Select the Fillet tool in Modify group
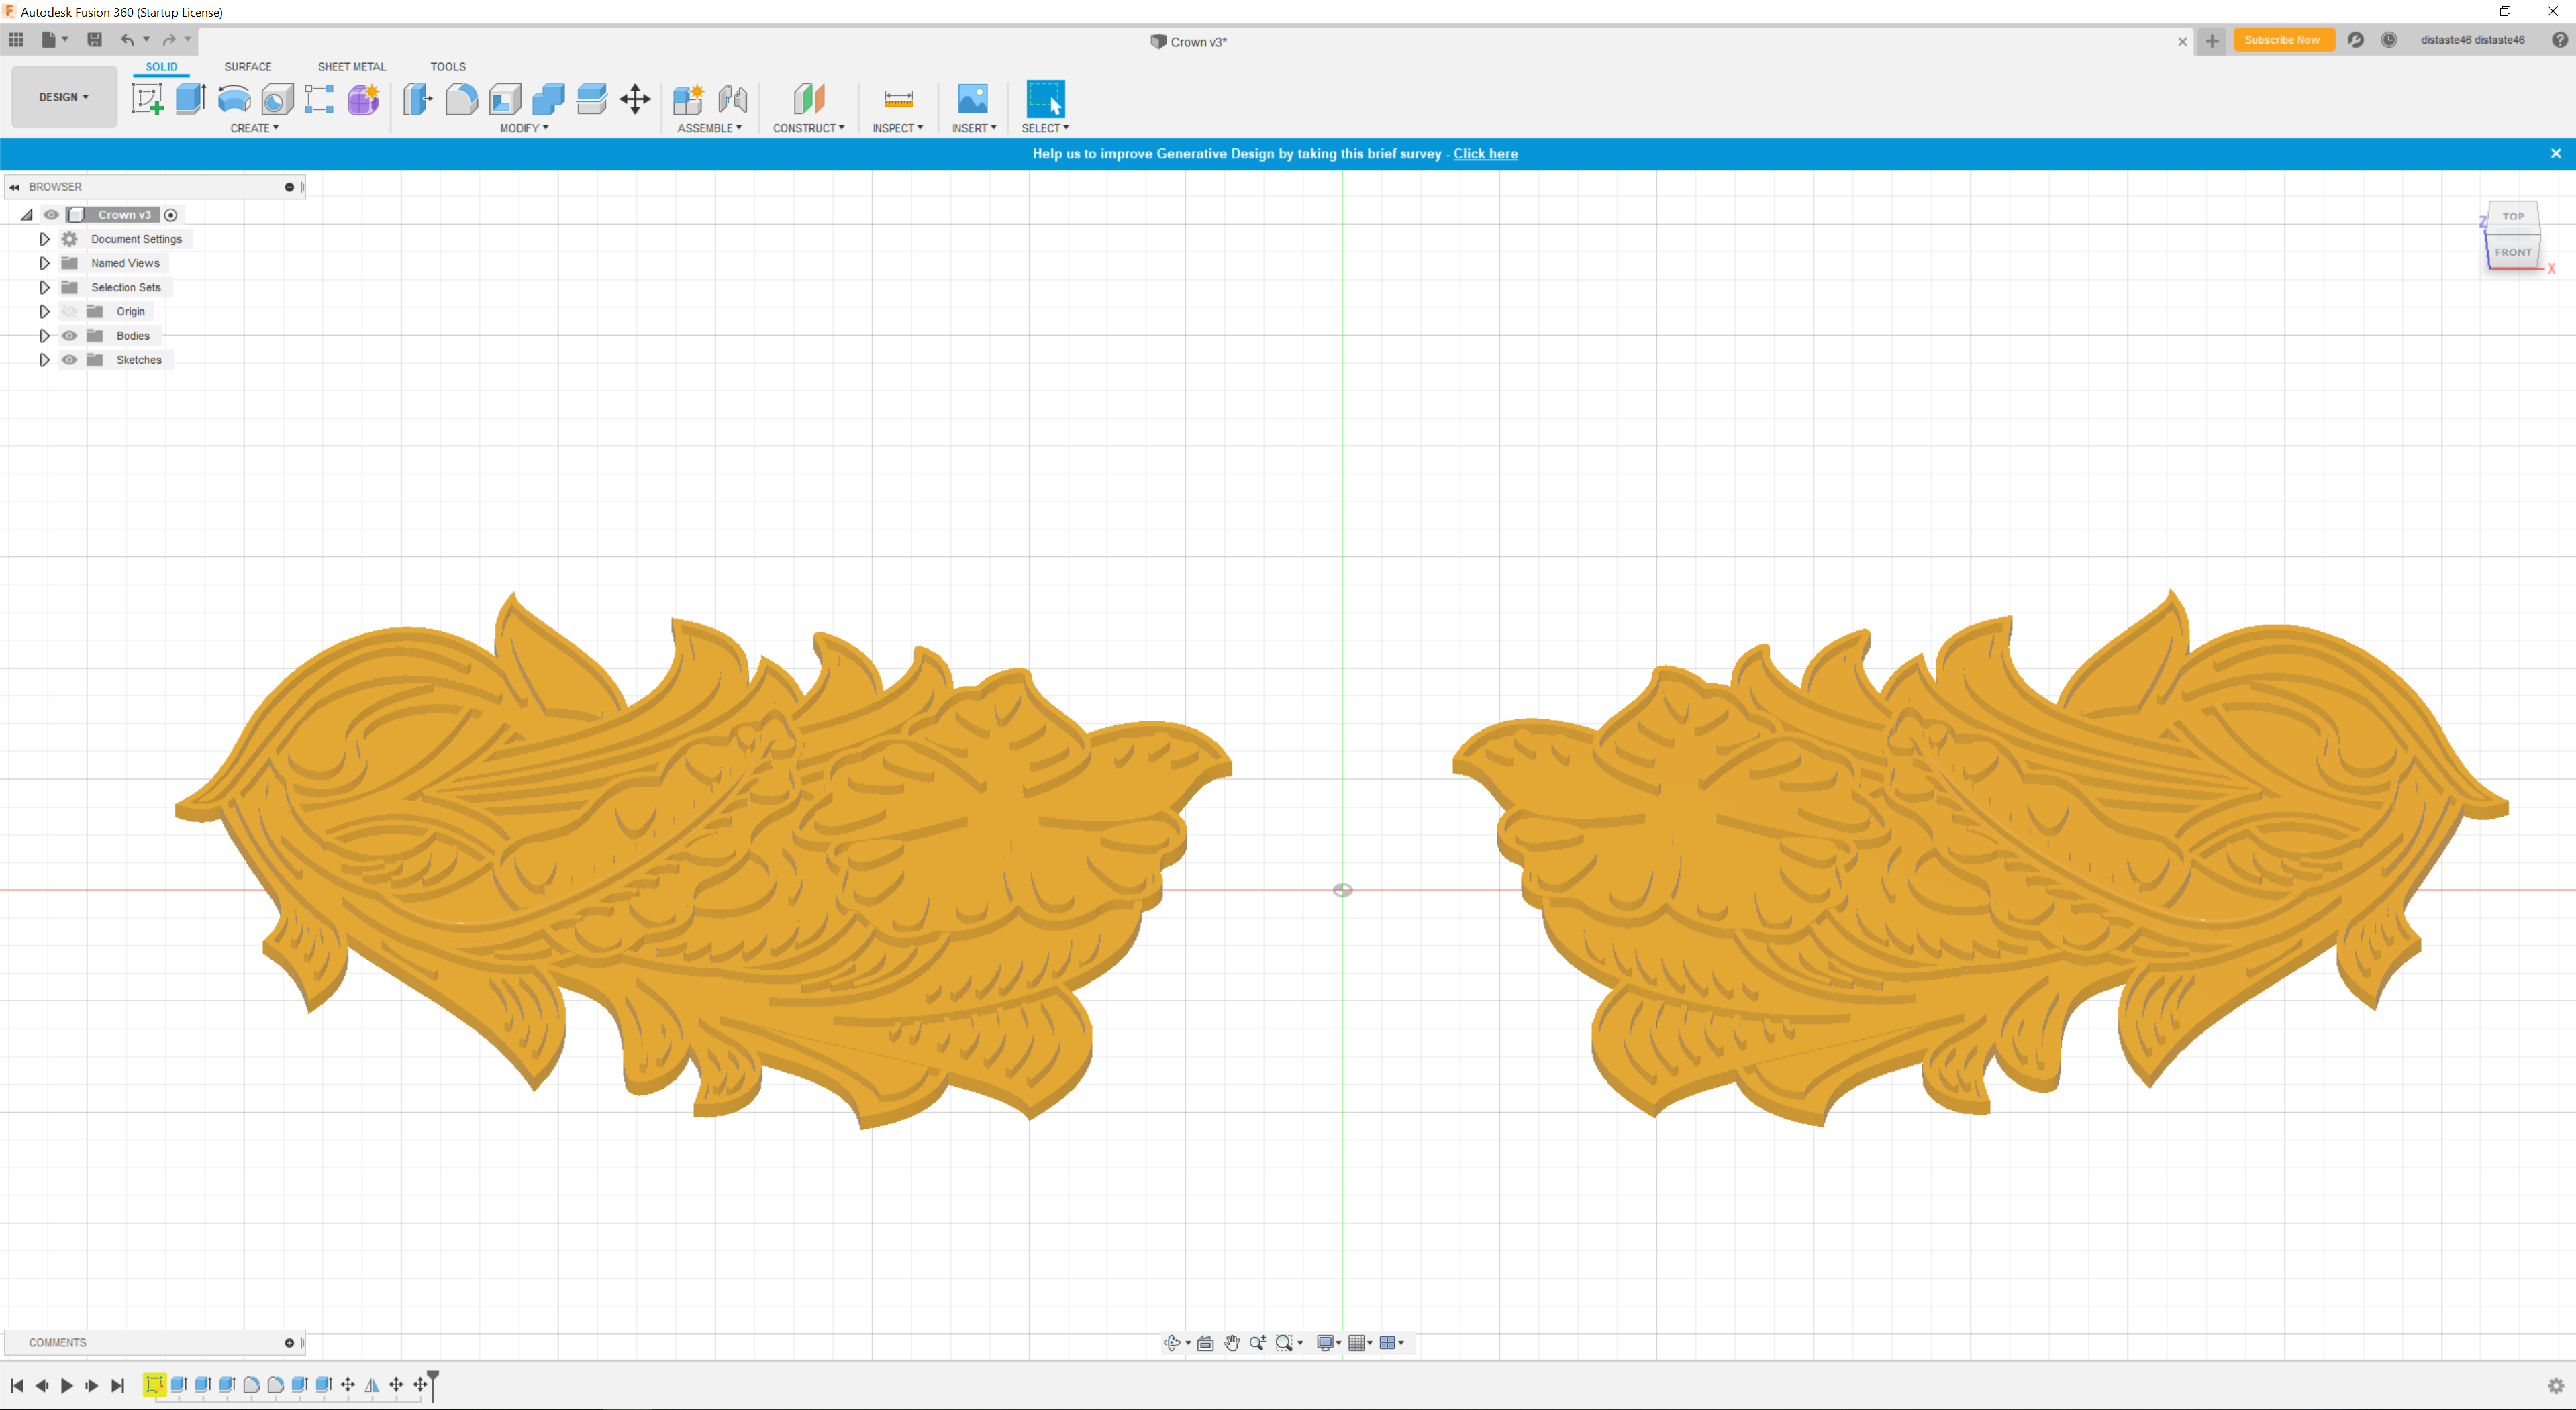Screen dimensions: 2576x1410 (461, 98)
